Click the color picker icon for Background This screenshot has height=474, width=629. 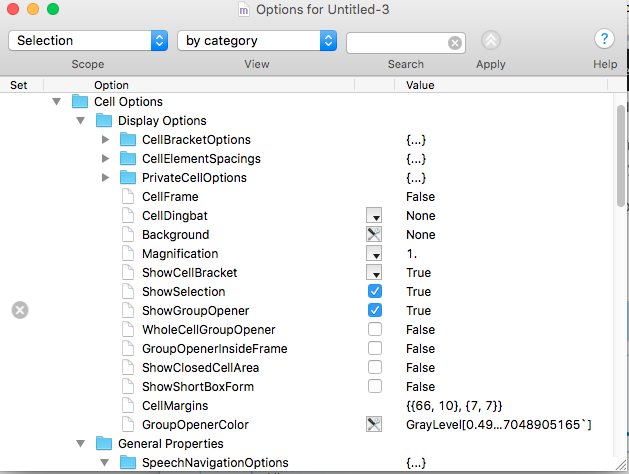click(x=375, y=235)
